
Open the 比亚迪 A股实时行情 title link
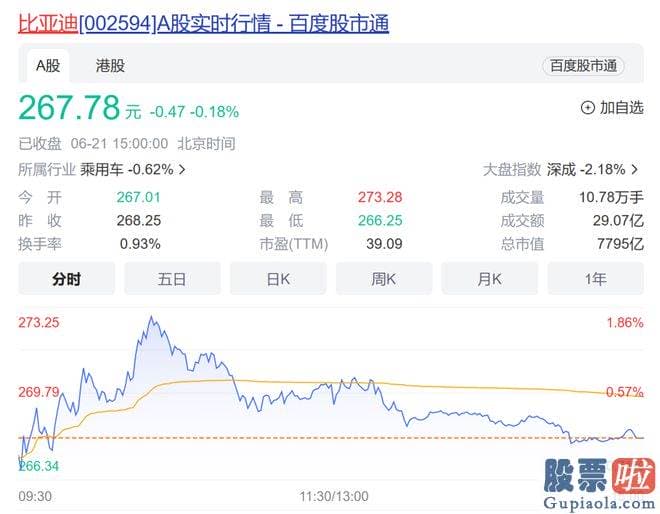[x=203, y=24]
